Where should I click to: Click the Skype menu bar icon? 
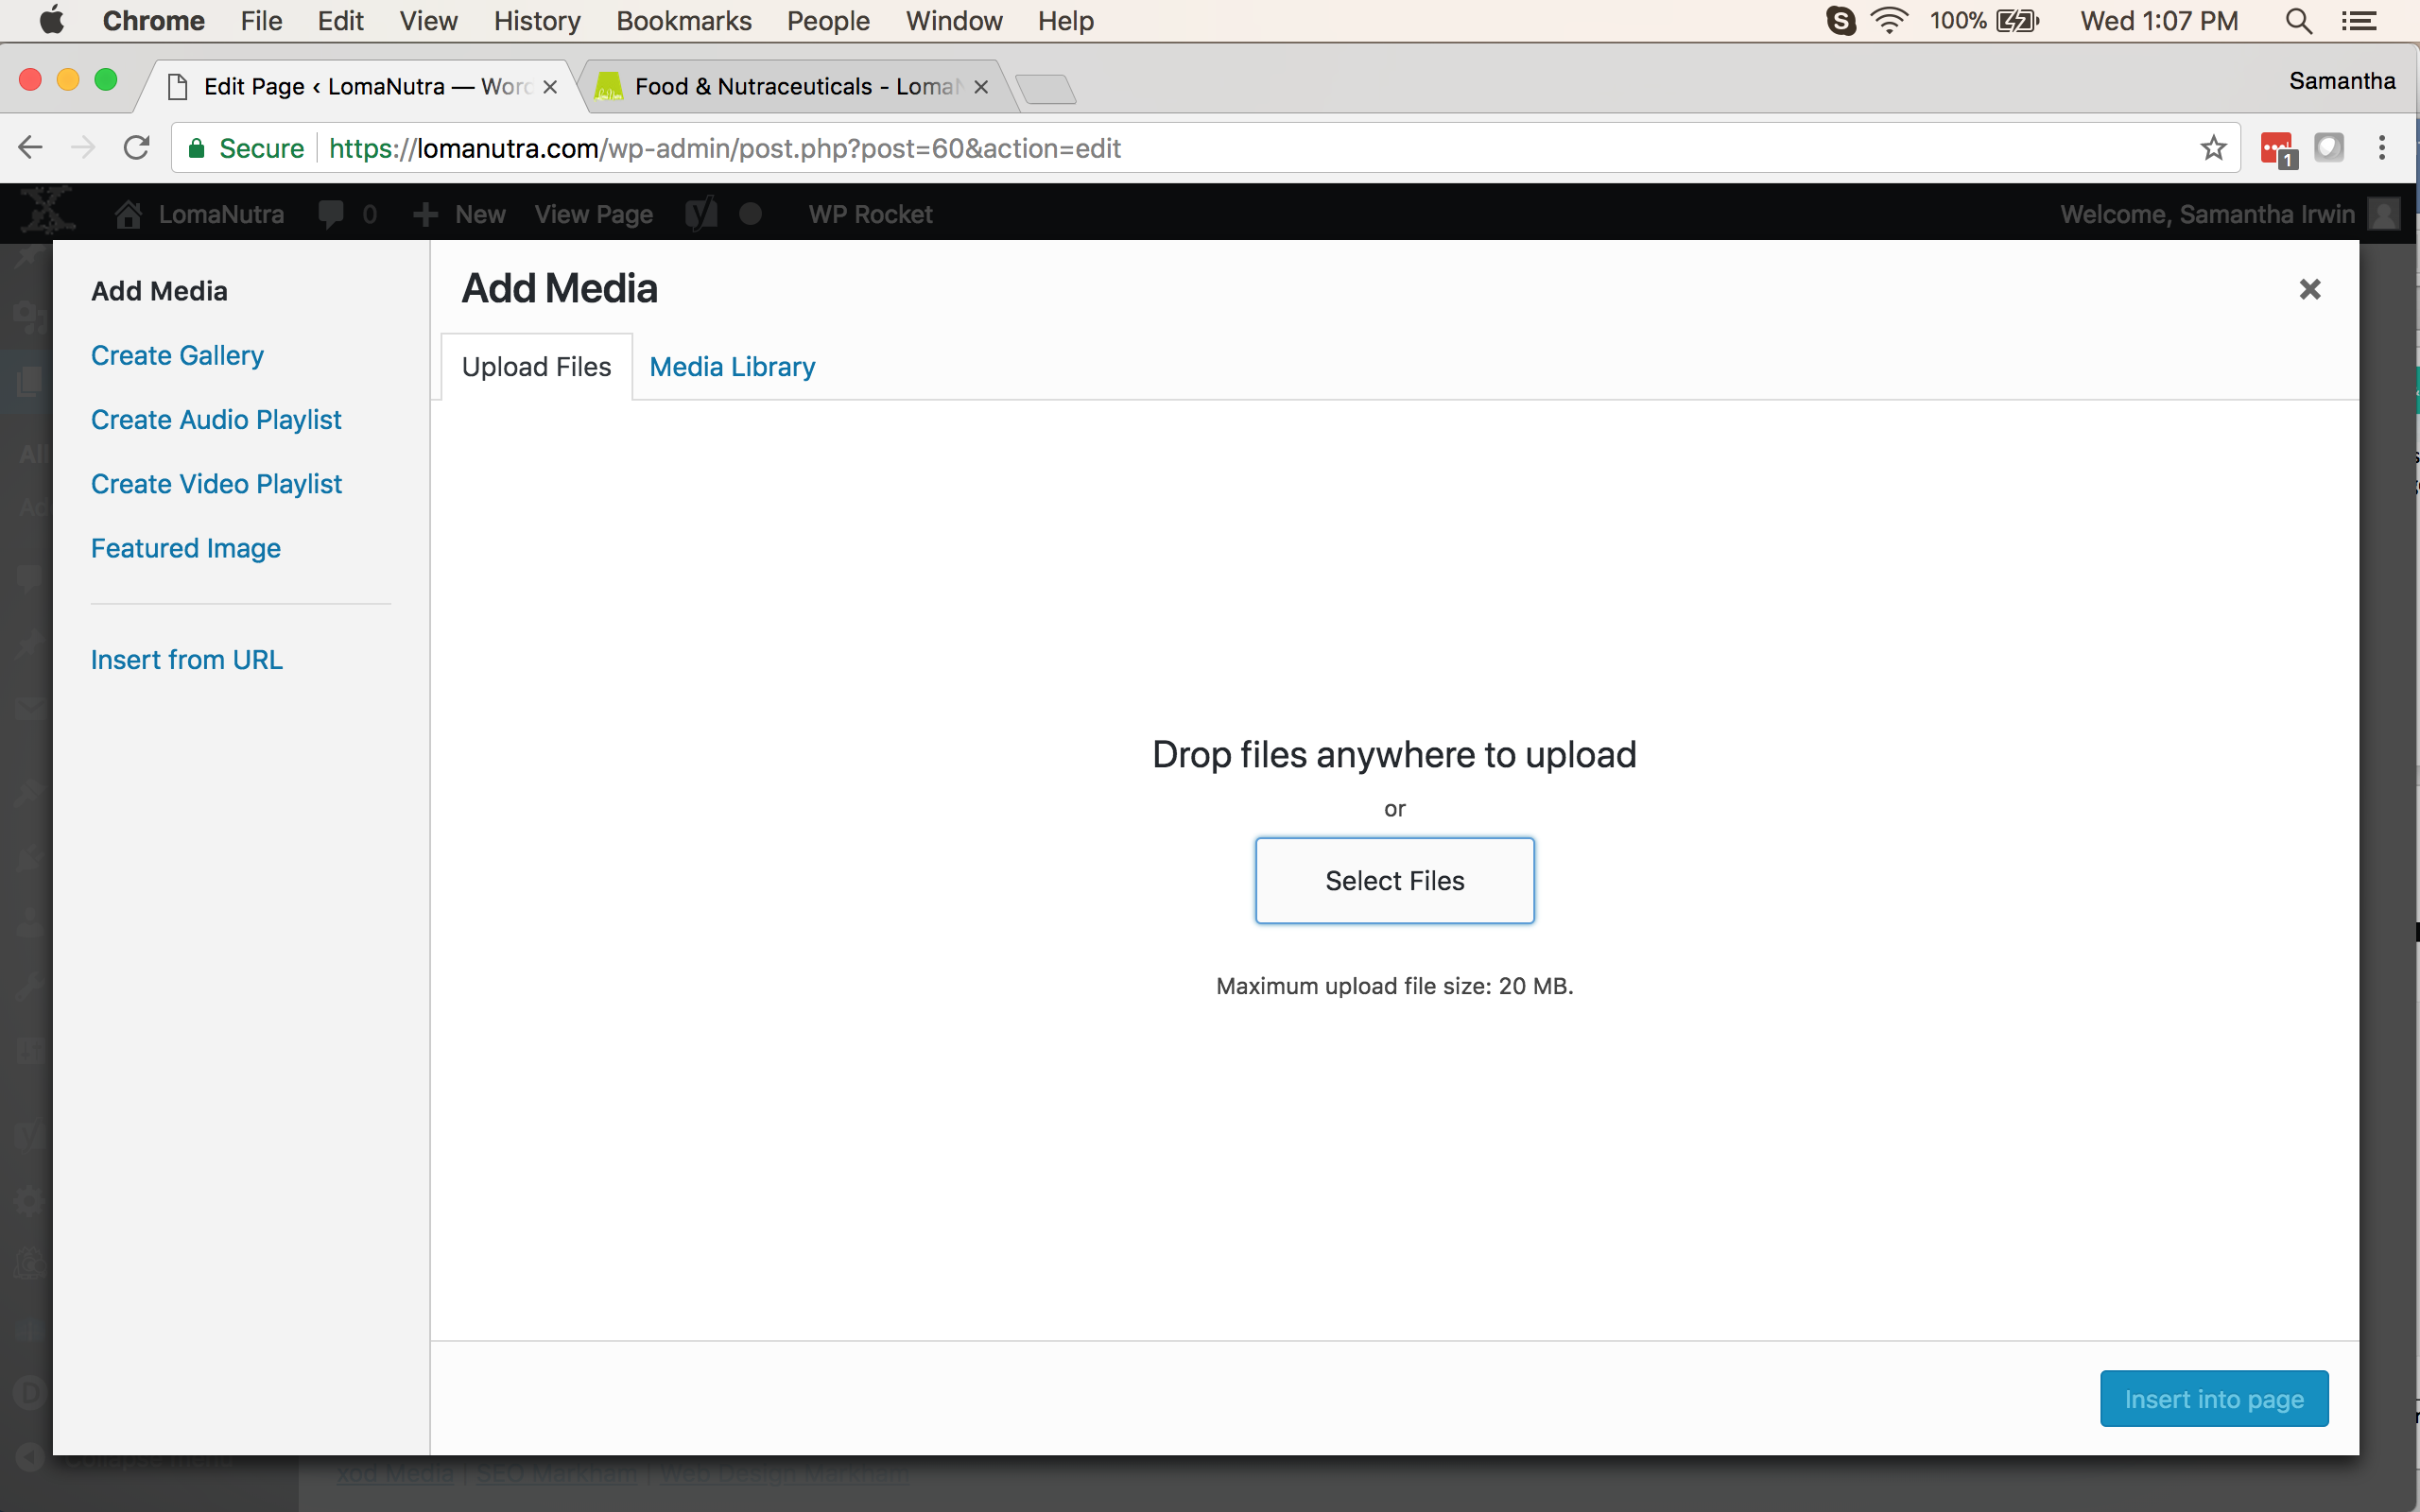[x=1840, y=21]
